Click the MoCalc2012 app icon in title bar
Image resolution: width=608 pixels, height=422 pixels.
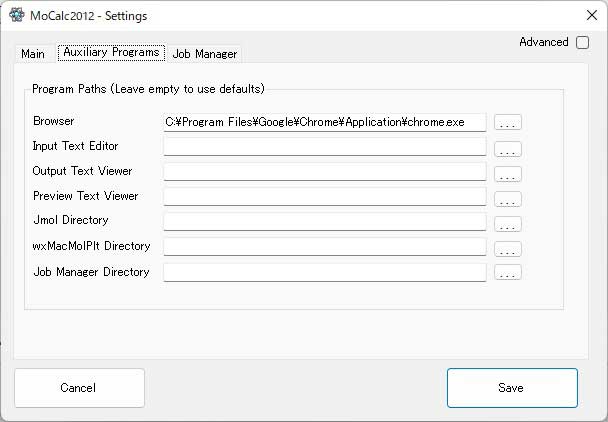point(16,14)
